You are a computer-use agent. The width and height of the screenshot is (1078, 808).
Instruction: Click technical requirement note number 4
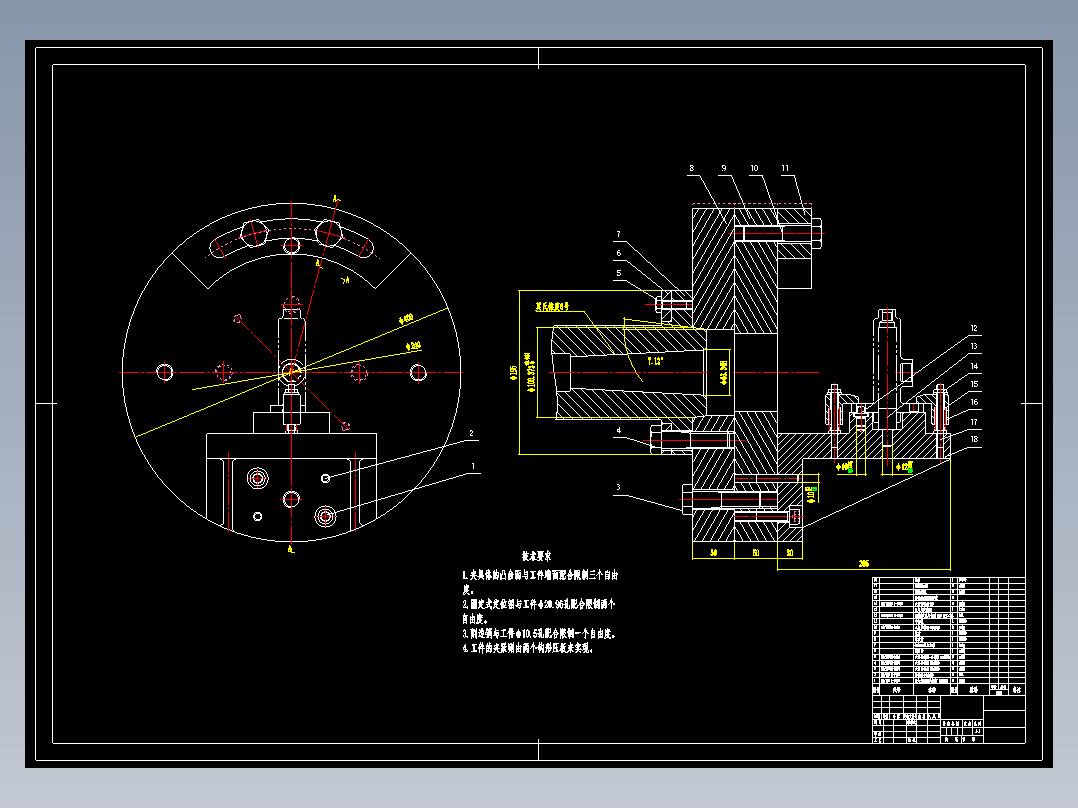(528, 648)
